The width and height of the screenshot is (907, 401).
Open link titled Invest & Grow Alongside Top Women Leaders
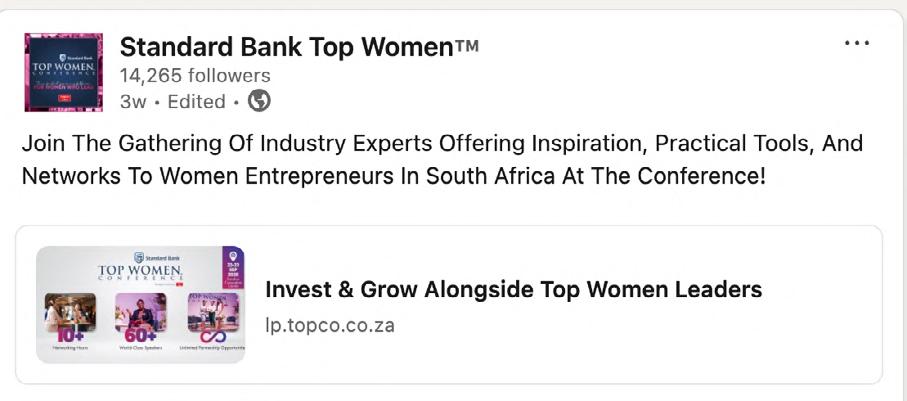click(x=513, y=290)
